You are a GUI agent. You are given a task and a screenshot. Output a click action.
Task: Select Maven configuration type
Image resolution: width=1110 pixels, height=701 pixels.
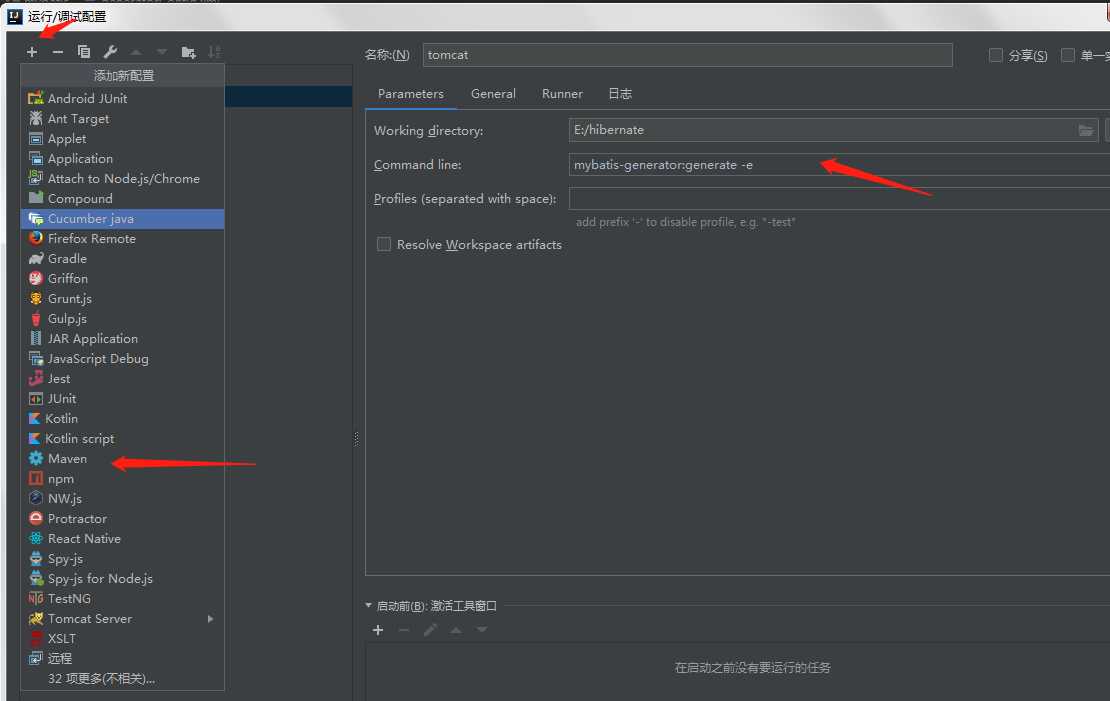[122, 459]
